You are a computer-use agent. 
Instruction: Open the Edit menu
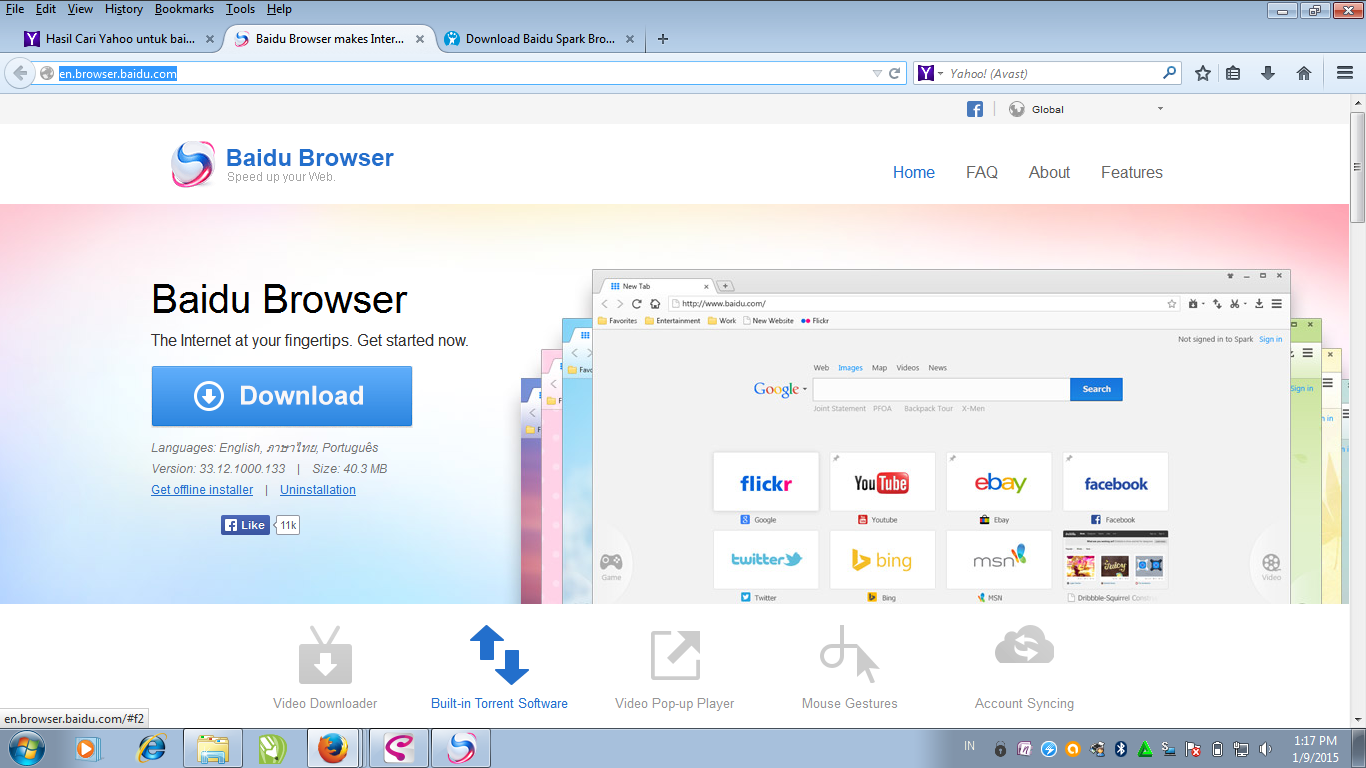coord(46,9)
